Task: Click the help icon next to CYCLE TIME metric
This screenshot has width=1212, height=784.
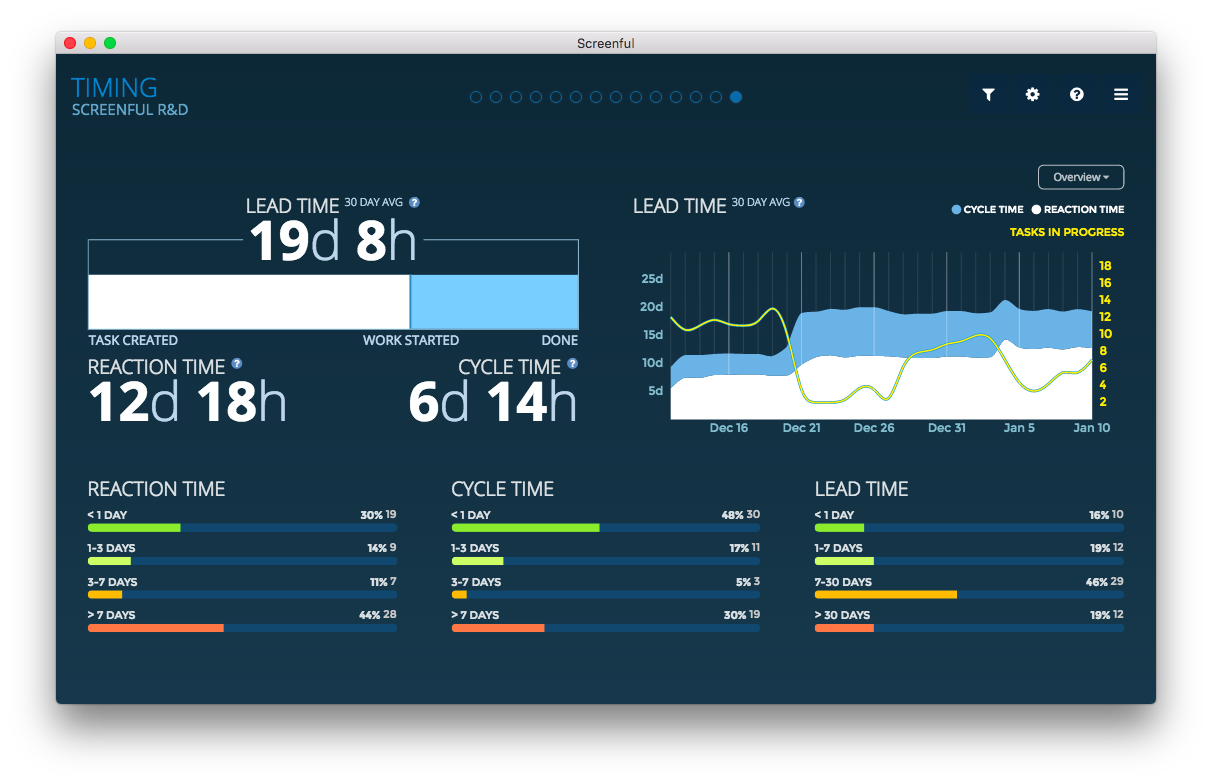Action: click(572, 364)
